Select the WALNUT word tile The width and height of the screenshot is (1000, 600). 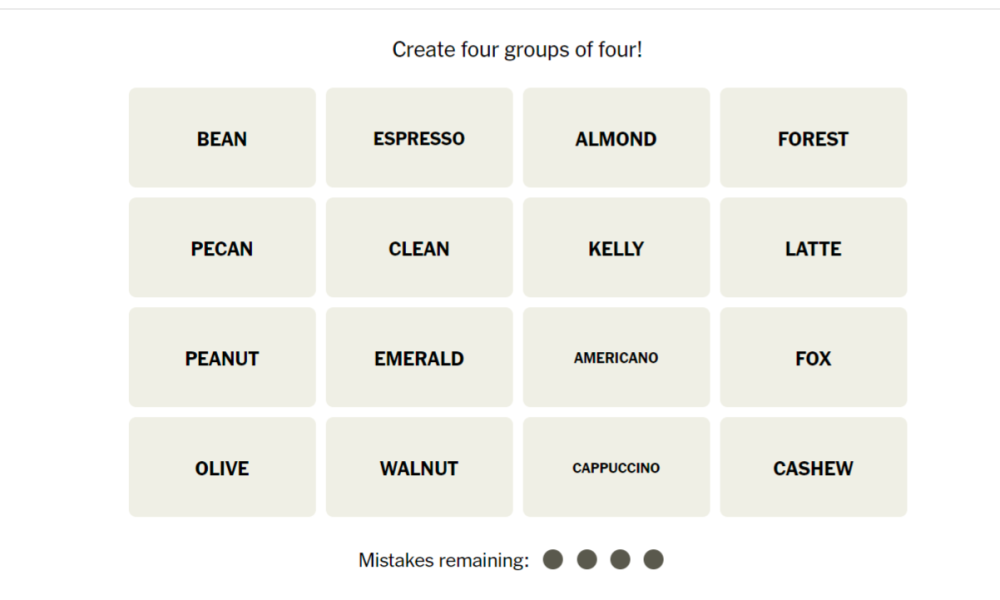tap(419, 468)
